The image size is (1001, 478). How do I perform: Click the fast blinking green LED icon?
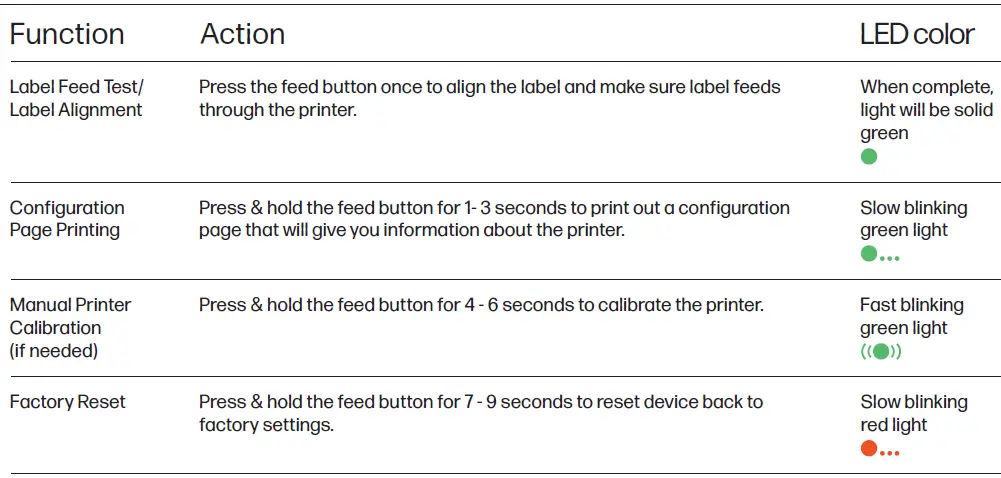click(x=880, y=351)
